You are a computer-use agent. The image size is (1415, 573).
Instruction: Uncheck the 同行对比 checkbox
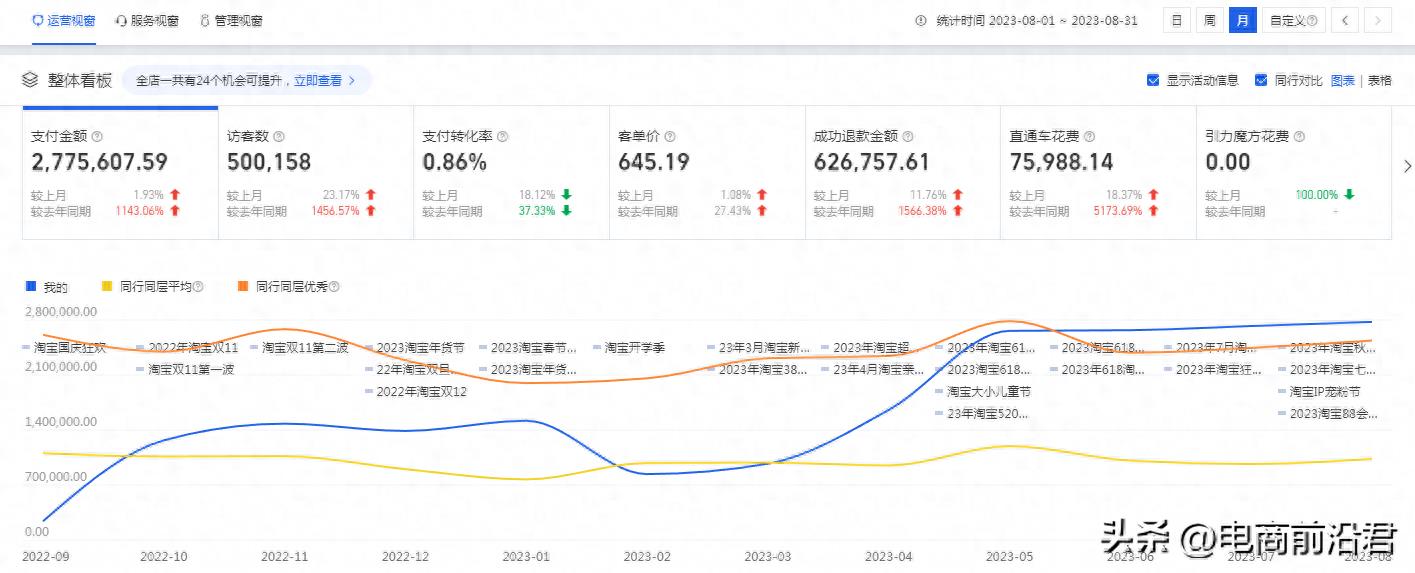click(1261, 80)
